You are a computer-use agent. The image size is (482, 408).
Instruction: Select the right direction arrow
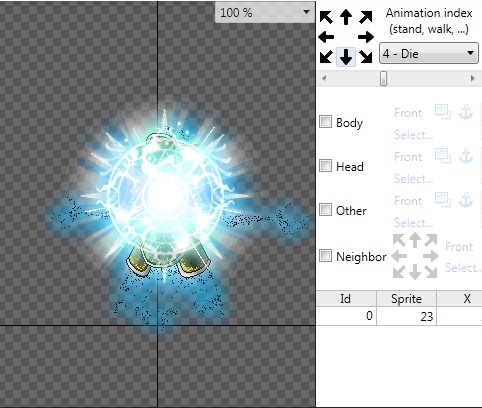pos(366,37)
